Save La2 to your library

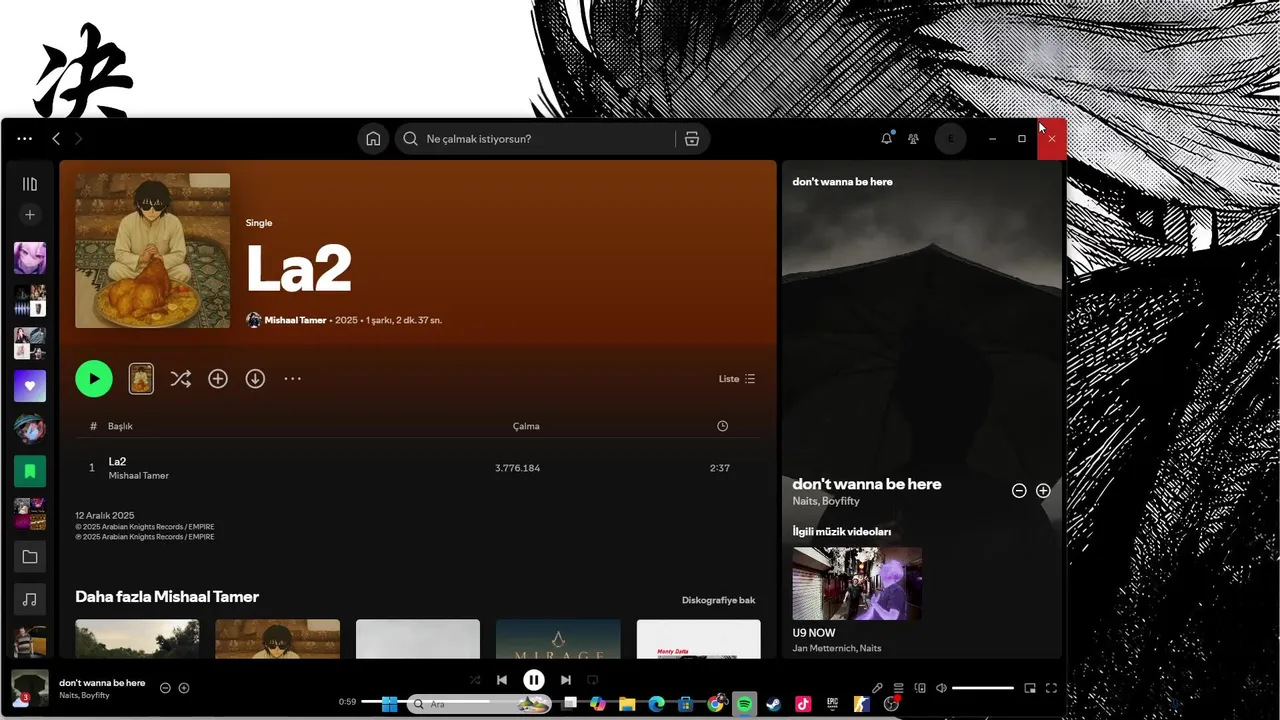coord(218,379)
